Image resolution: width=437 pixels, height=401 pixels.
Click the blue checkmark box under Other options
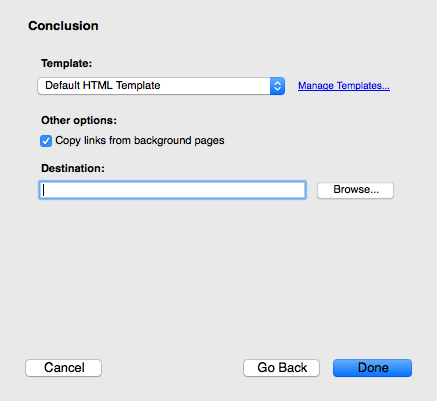[46, 141]
